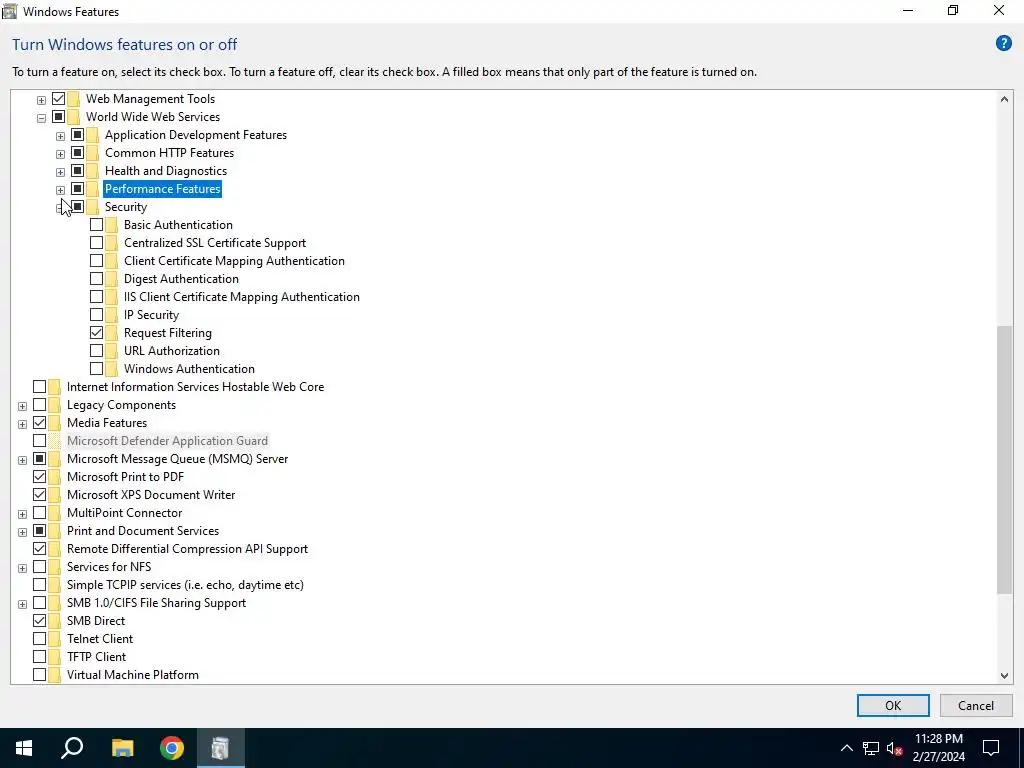Click folder icon beside Security
This screenshot has width=1024, height=768.
pyautogui.click(x=92, y=206)
